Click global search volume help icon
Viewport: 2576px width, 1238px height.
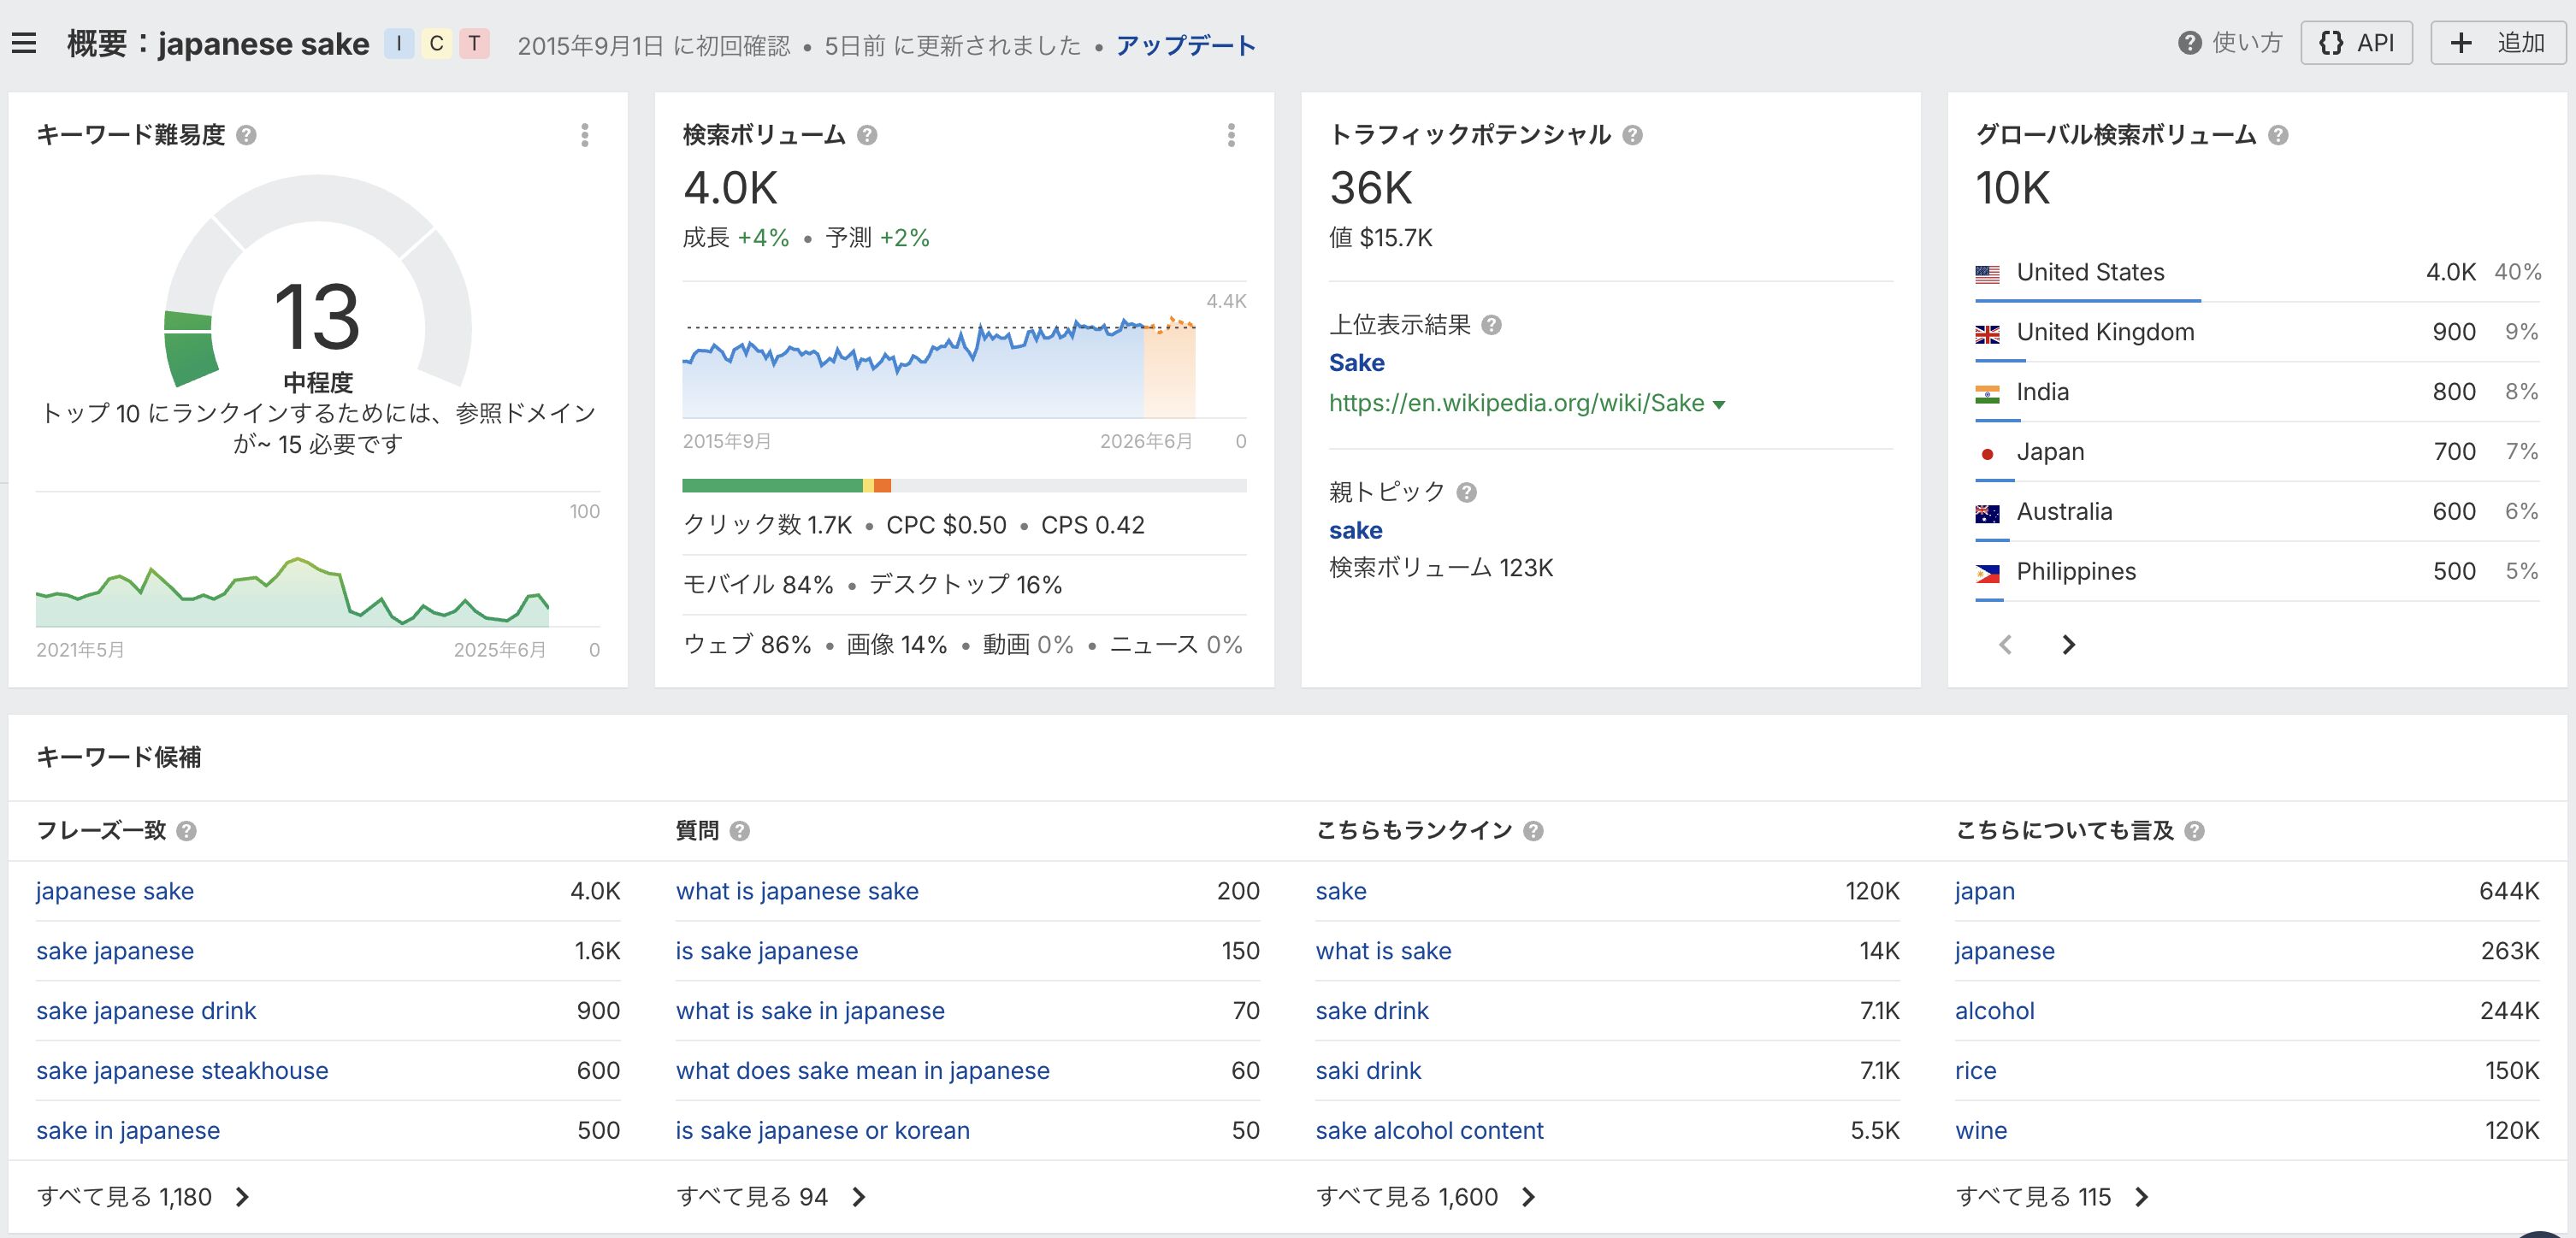(x=2278, y=135)
